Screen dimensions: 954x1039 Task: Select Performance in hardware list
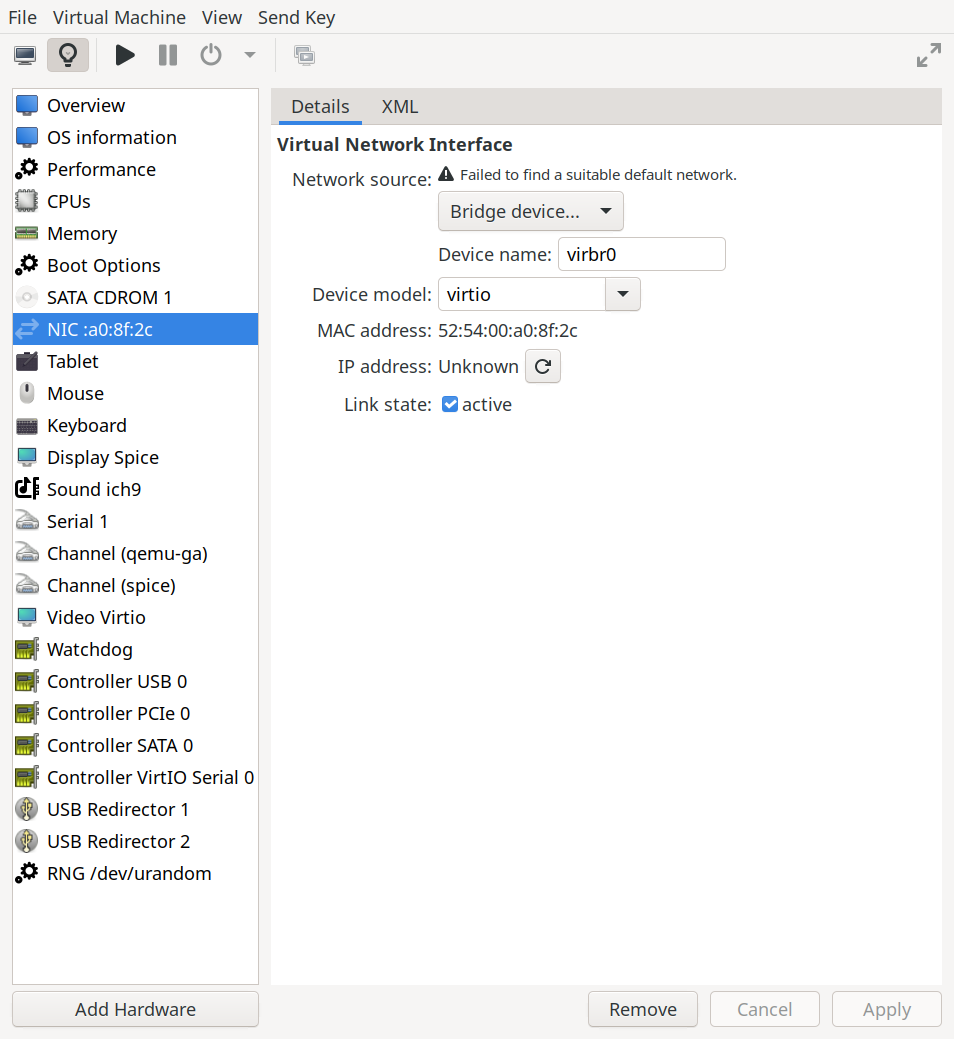point(135,169)
